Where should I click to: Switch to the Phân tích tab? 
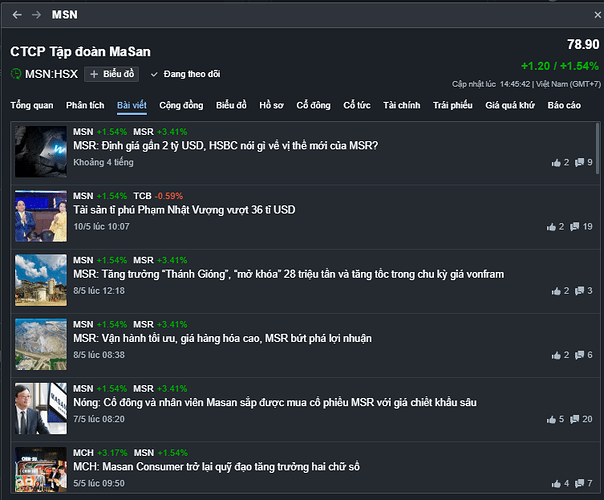pos(85,105)
